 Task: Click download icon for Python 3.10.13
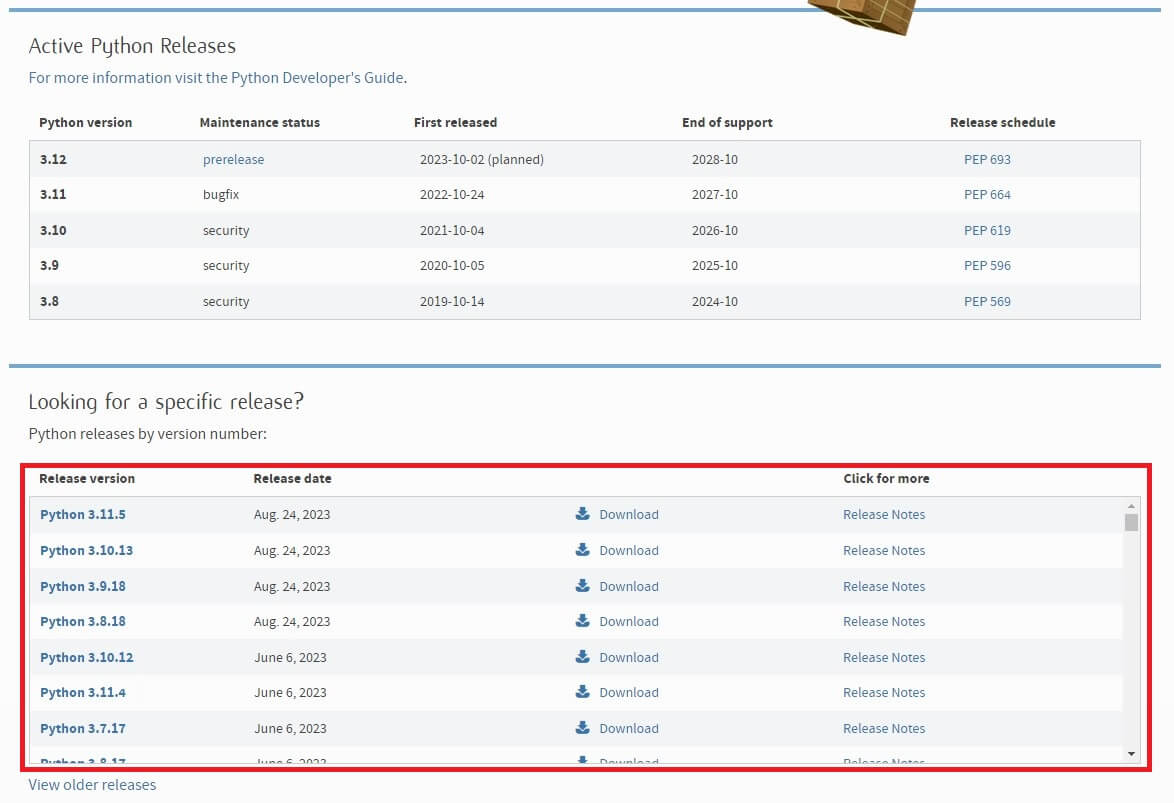coord(583,550)
